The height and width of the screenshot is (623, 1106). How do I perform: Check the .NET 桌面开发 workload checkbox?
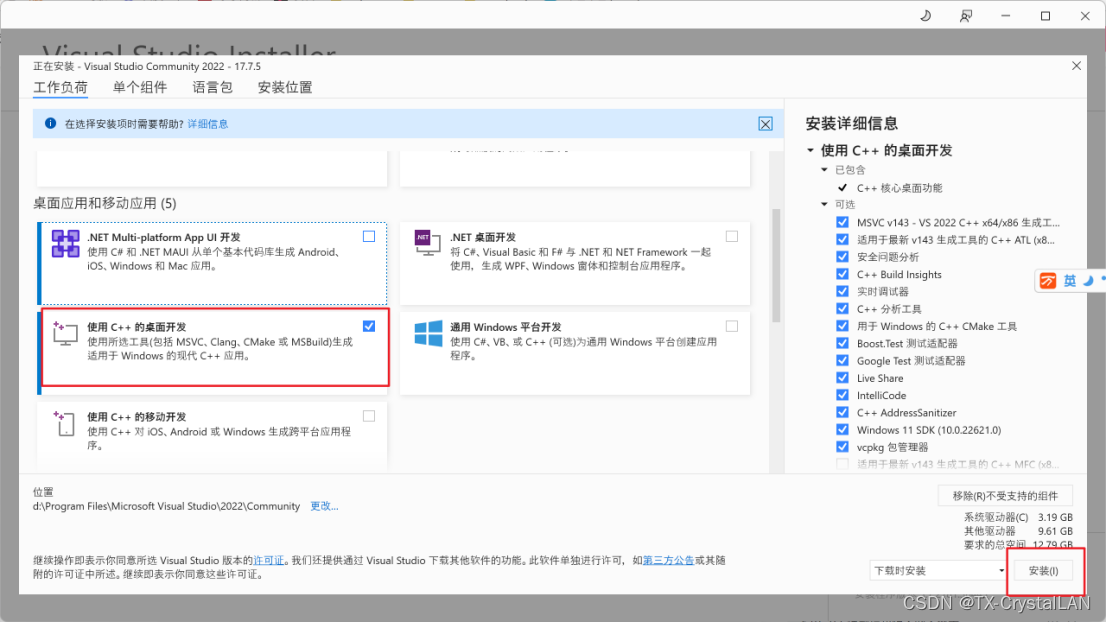pyautogui.click(x=731, y=236)
